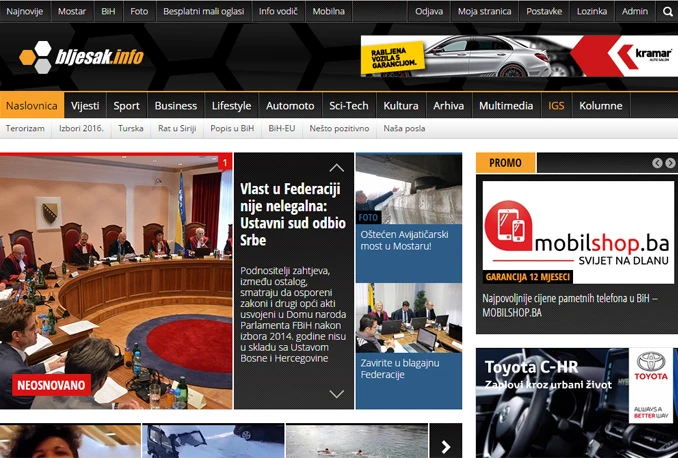This screenshot has width=678, height=458.
Task: Go to Kolumne section
Action: click(x=601, y=106)
